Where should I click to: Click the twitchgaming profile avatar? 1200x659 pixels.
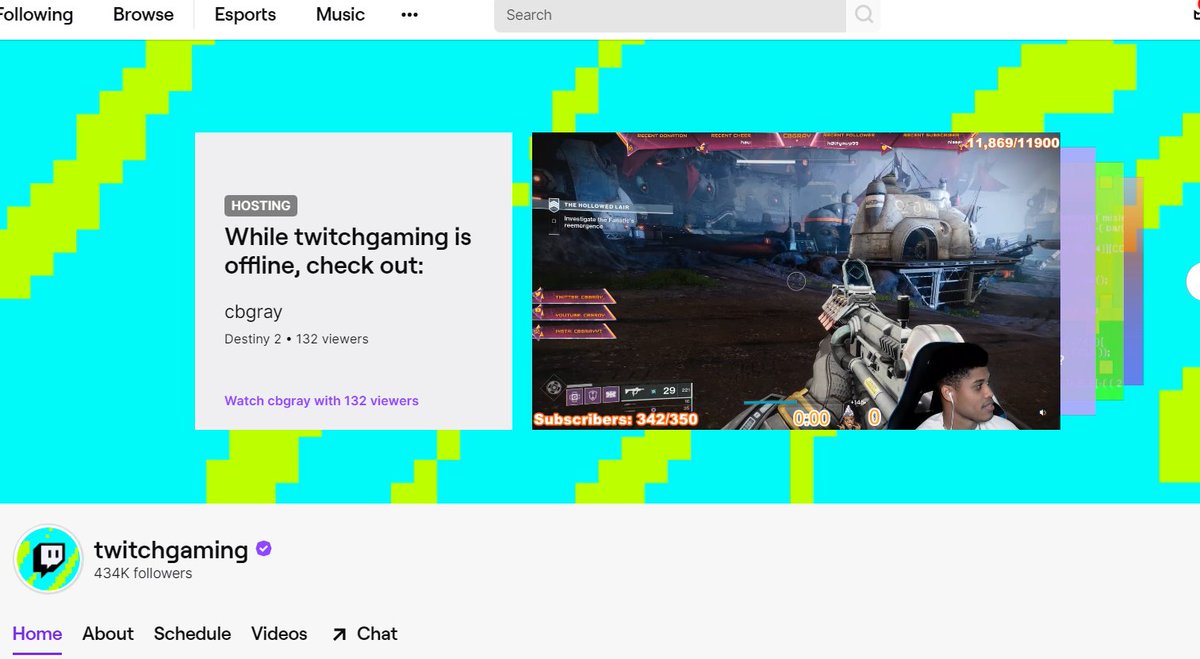point(47,559)
